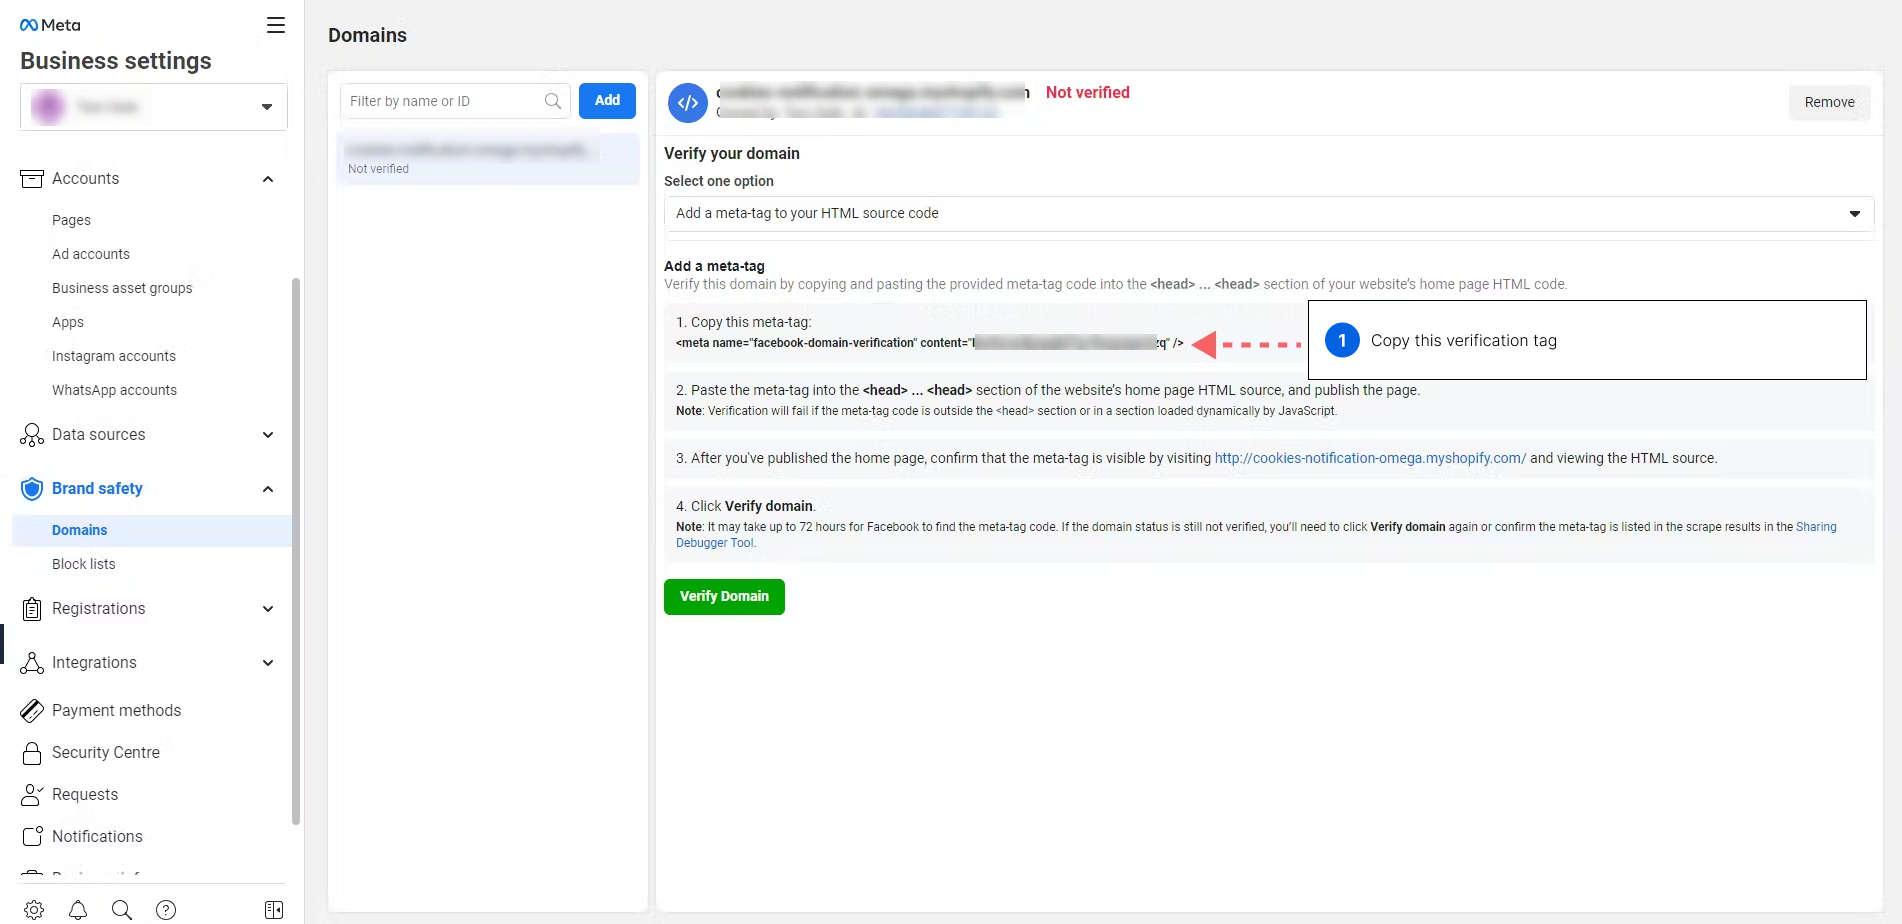Screen dimensions: 1902x924
Task: Click the Integrations icon
Action: click(32, 663)
